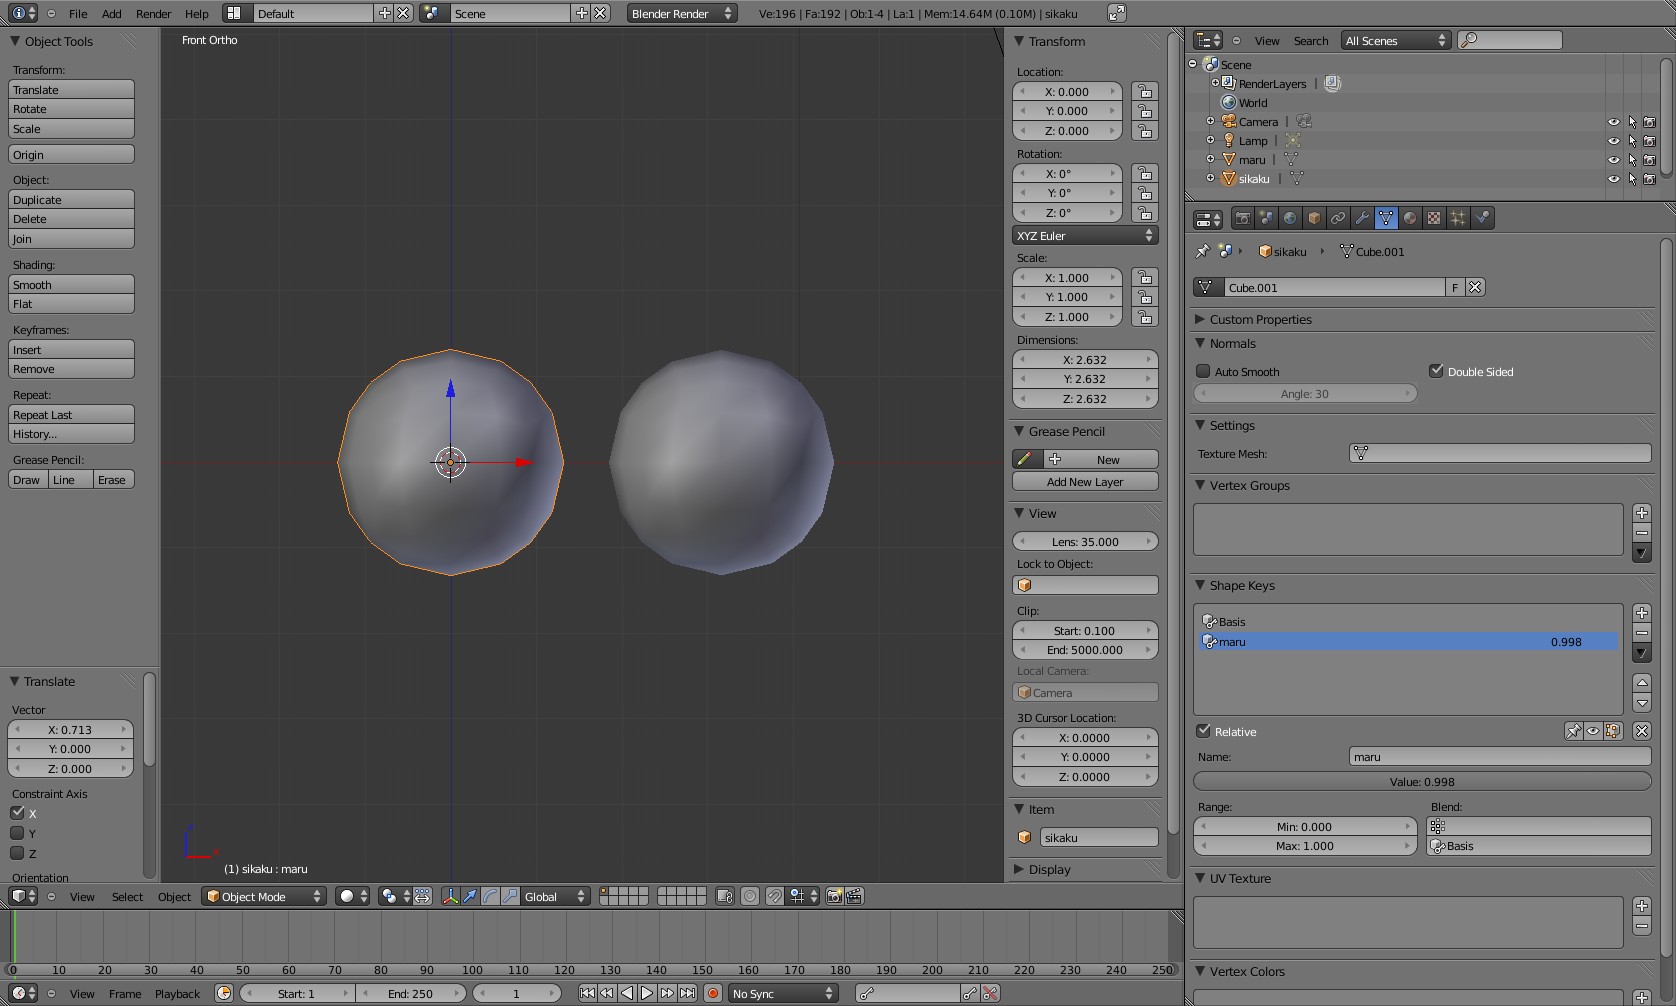Click the Duplicate button in Object Tools
Image resolution: width=1676 pixels, height=1006 pixels.
[x=71, y=200]
